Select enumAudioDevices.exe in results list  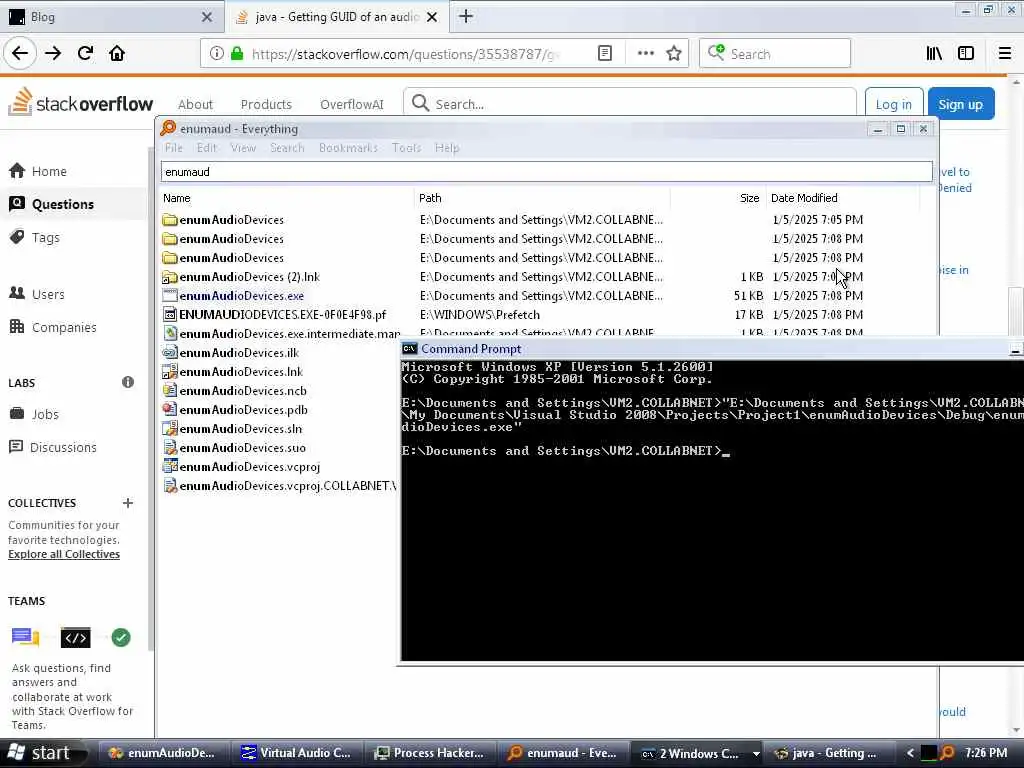click(x=242, y=296)
